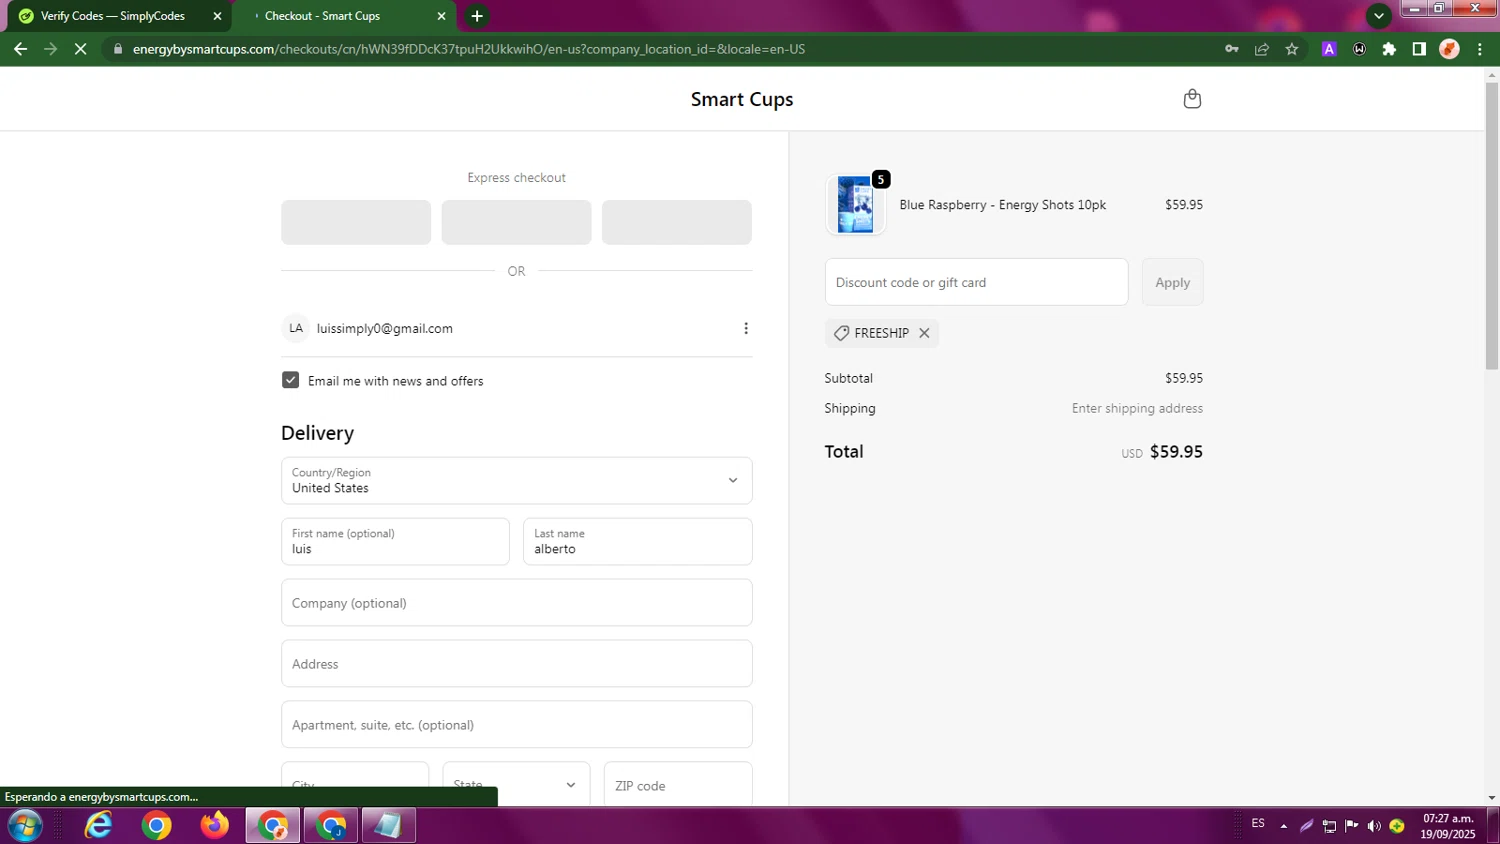Open the account options three-dot menu

pos(745,328)
